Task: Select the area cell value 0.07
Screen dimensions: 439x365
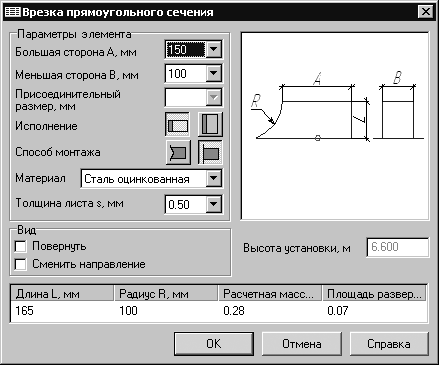Action: tap(338, 311)
